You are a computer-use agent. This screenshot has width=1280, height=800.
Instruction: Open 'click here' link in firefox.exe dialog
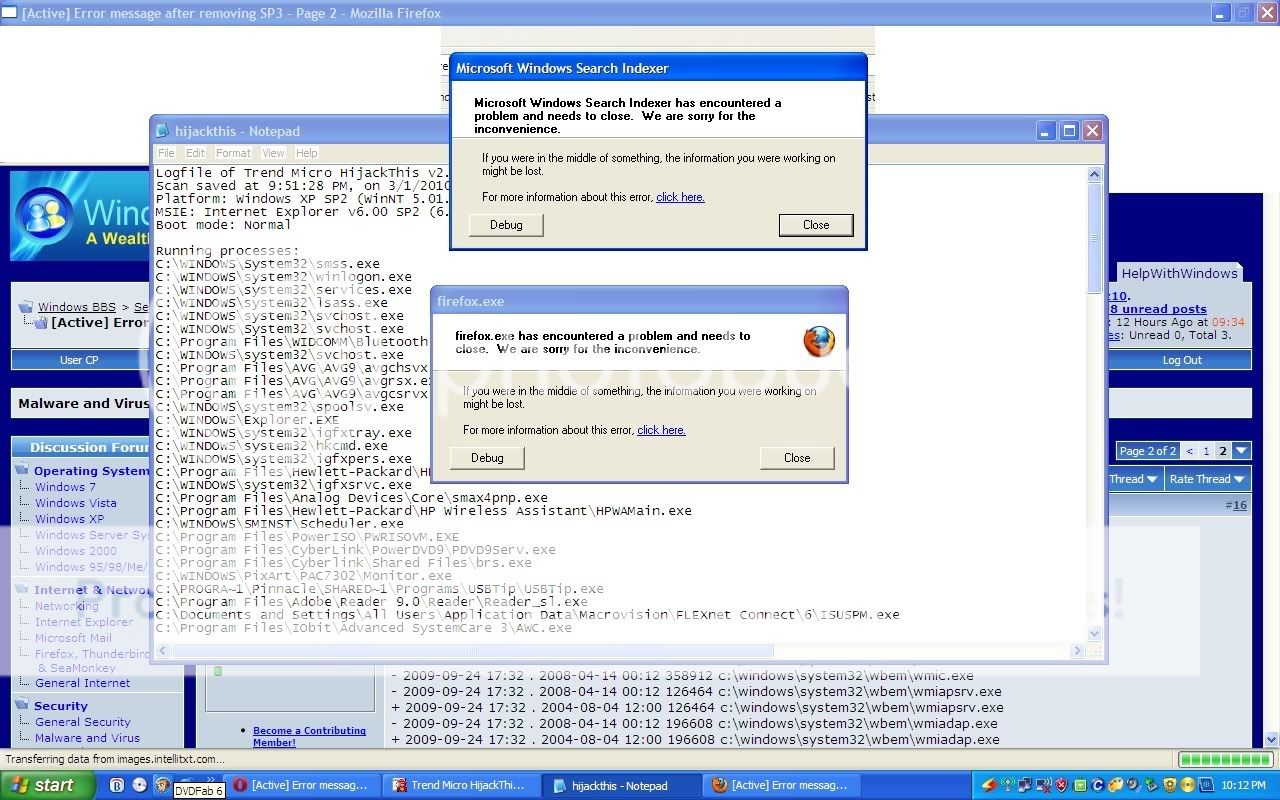tap(661, 430)
